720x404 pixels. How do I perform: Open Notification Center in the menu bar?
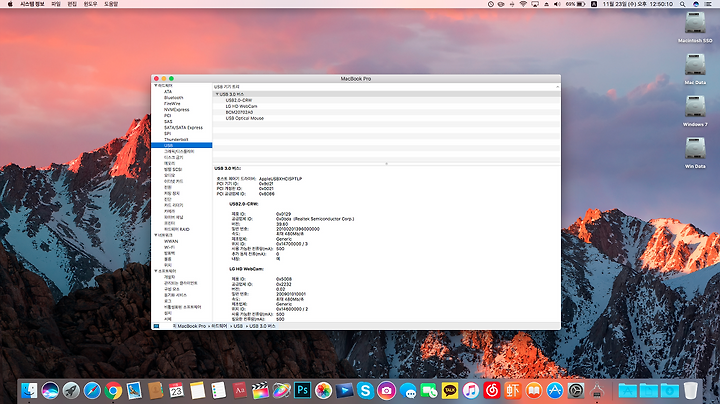click(x=708, y=4)
